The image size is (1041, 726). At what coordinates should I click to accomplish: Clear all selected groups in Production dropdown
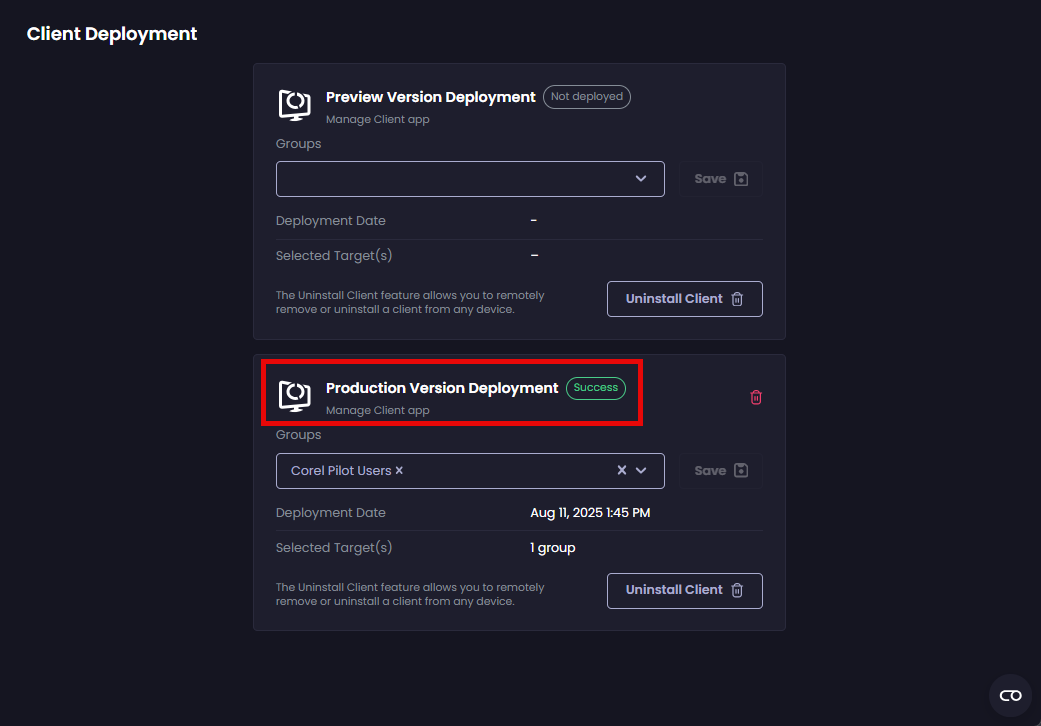621,470
